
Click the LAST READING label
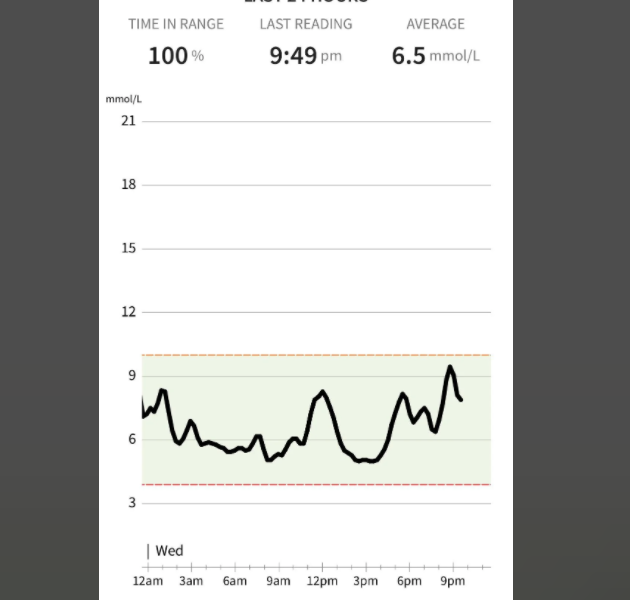[x=306, y=24]
